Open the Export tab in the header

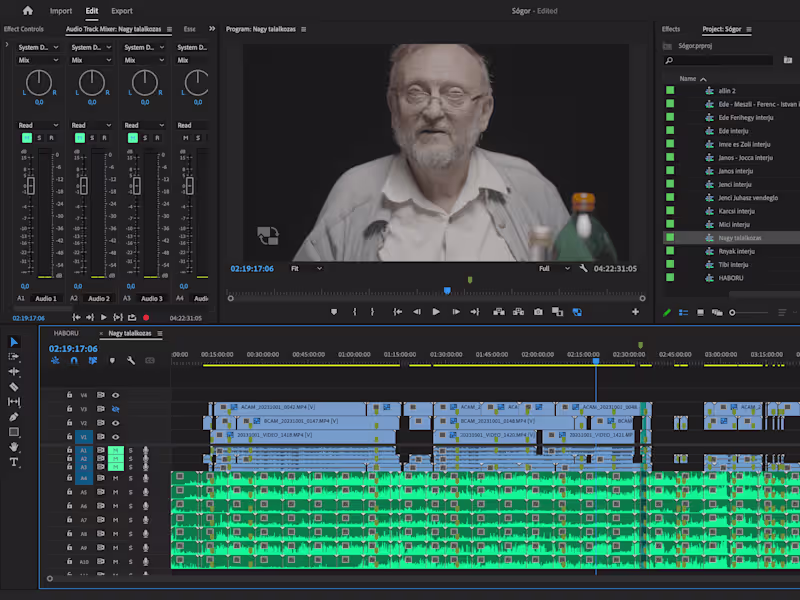point(121,11)
